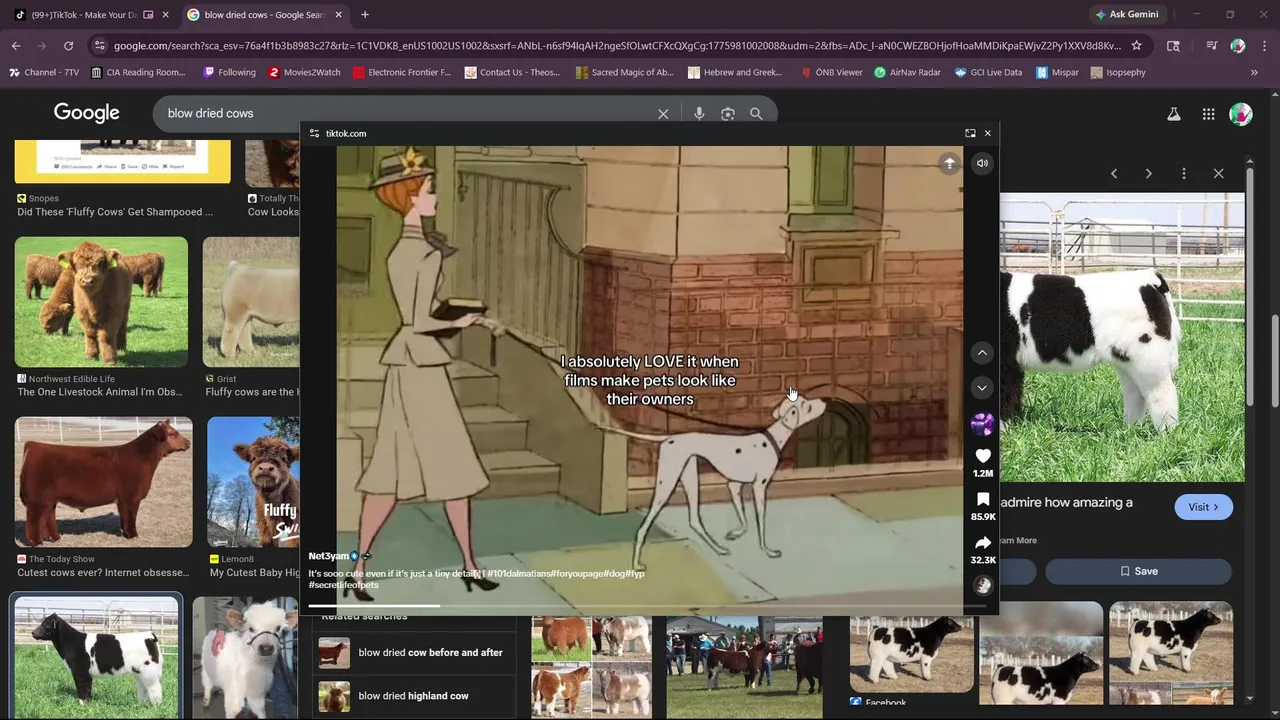This screenshot has width=1280, height=720.
Task: Like the TikTok video (heart, 1.2M)
Action: pos(983,456)
